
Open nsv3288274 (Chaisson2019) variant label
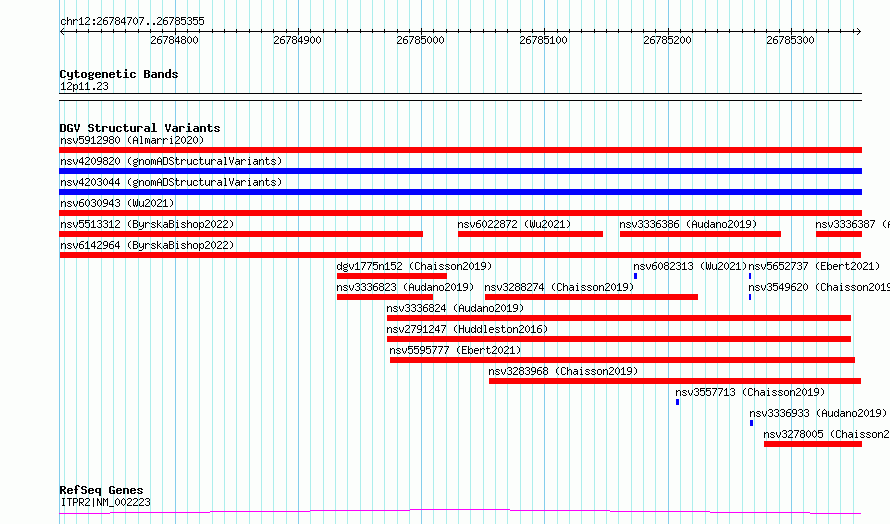559,287
